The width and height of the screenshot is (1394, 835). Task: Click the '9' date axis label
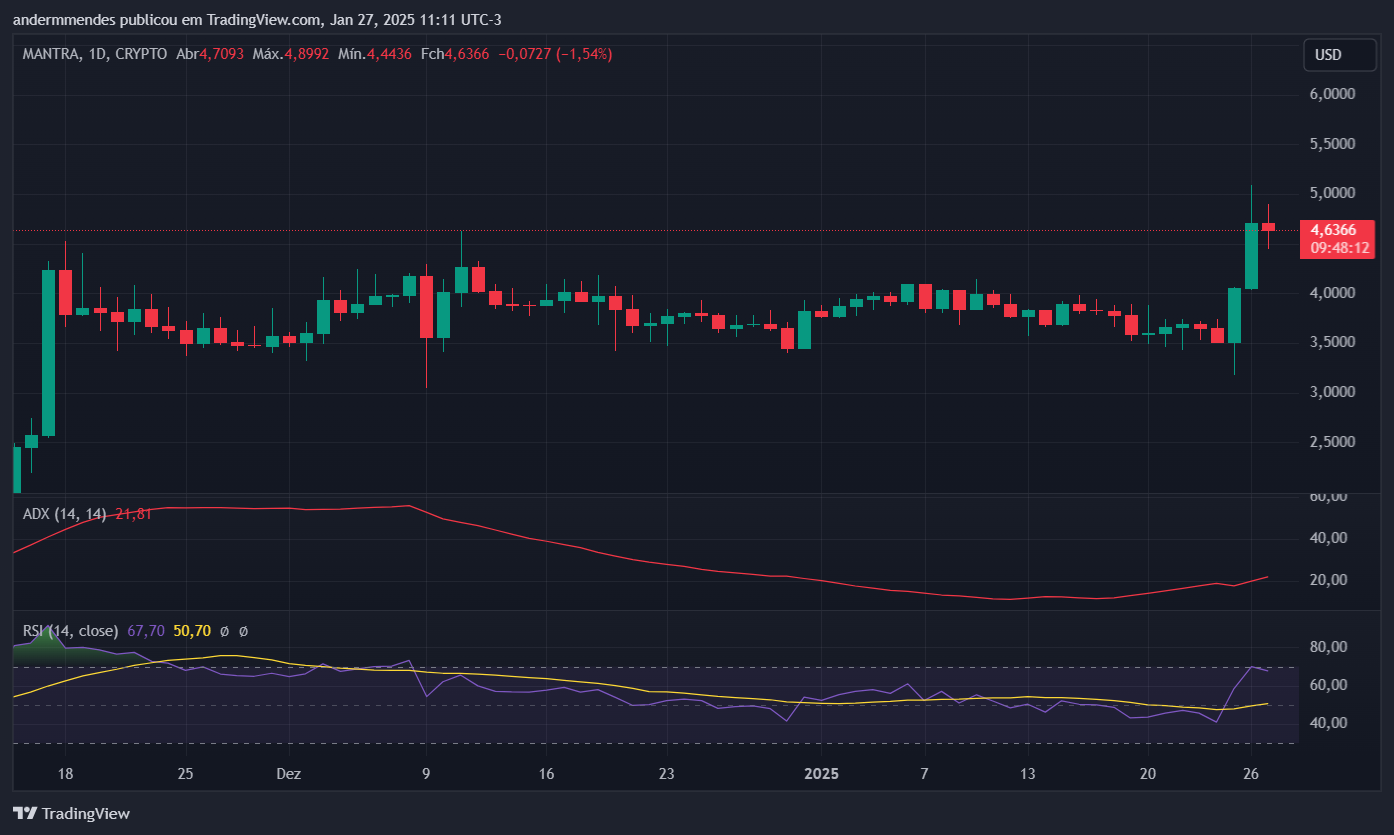click(427, 774)
